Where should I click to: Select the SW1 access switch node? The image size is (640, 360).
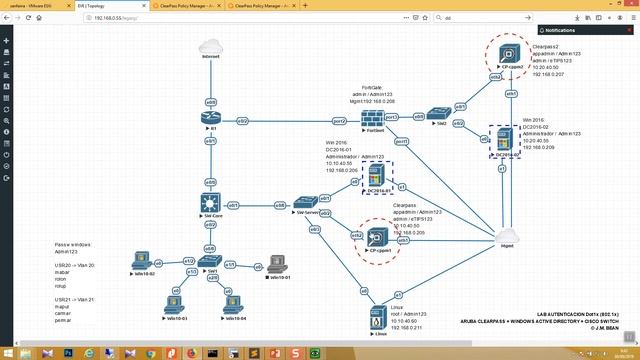coord(210,261)
